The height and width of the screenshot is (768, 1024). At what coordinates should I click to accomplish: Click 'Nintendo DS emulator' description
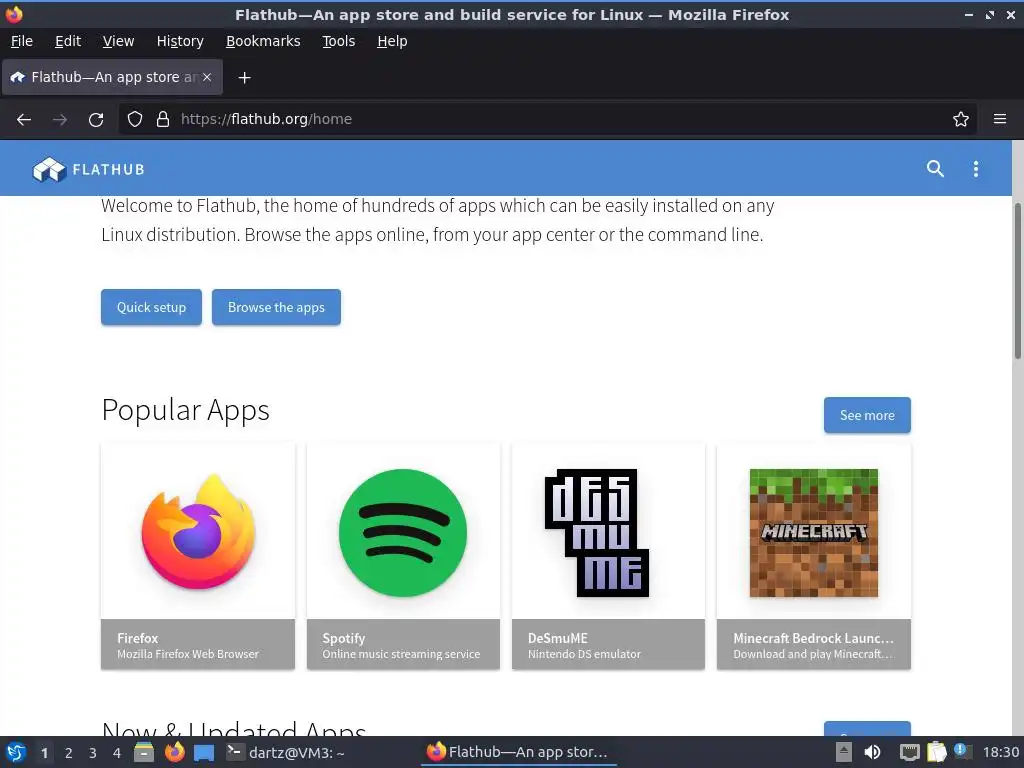tap(584, 654)
